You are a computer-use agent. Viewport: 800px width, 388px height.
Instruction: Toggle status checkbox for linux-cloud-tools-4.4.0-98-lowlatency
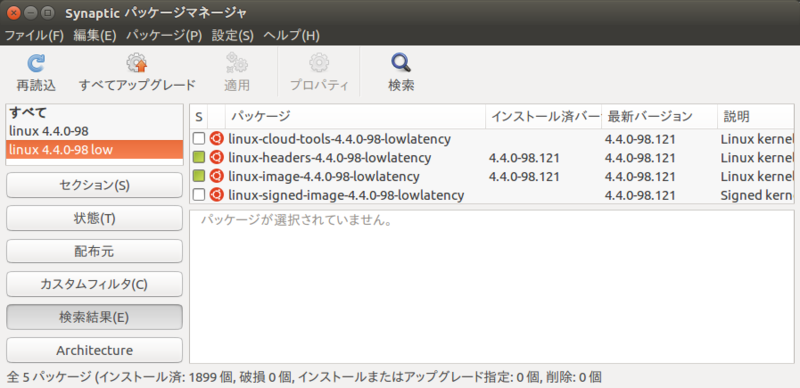coord(199,138)
